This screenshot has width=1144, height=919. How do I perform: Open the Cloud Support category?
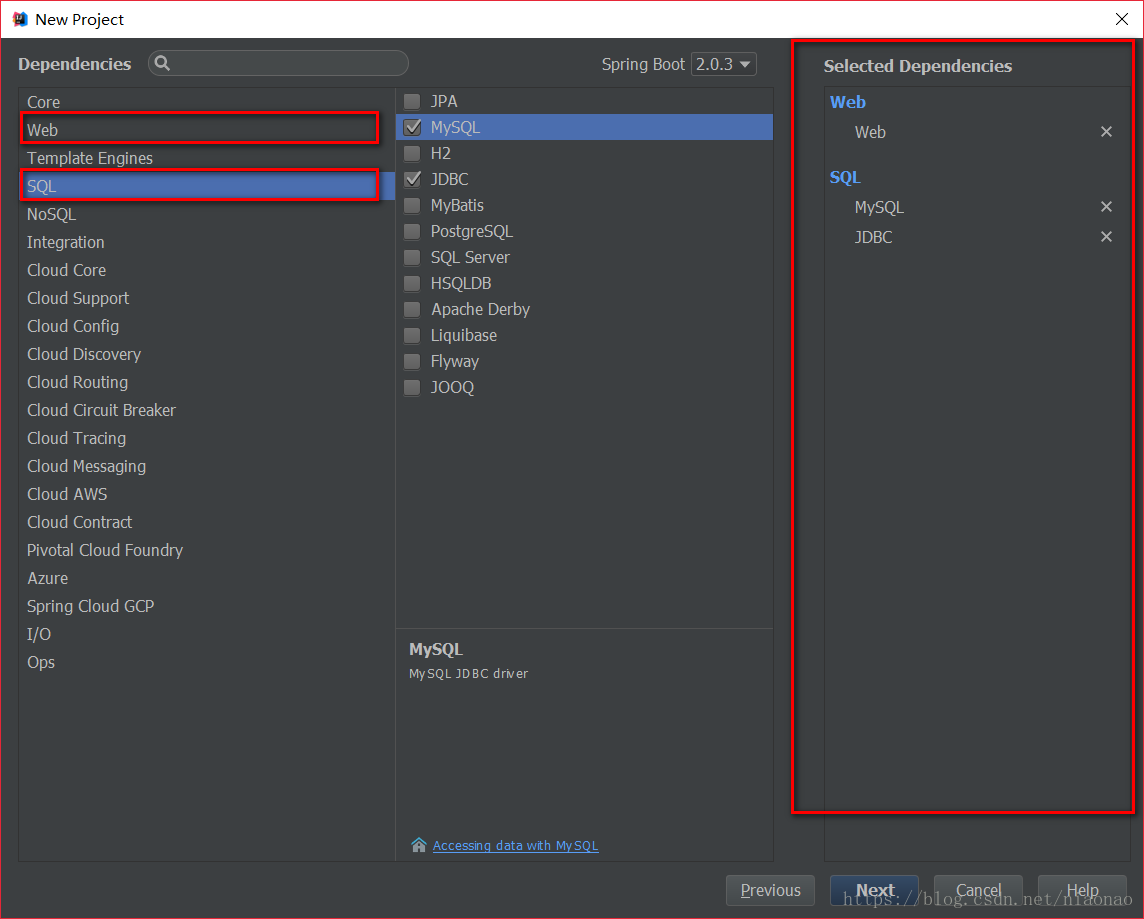point(206,298)
